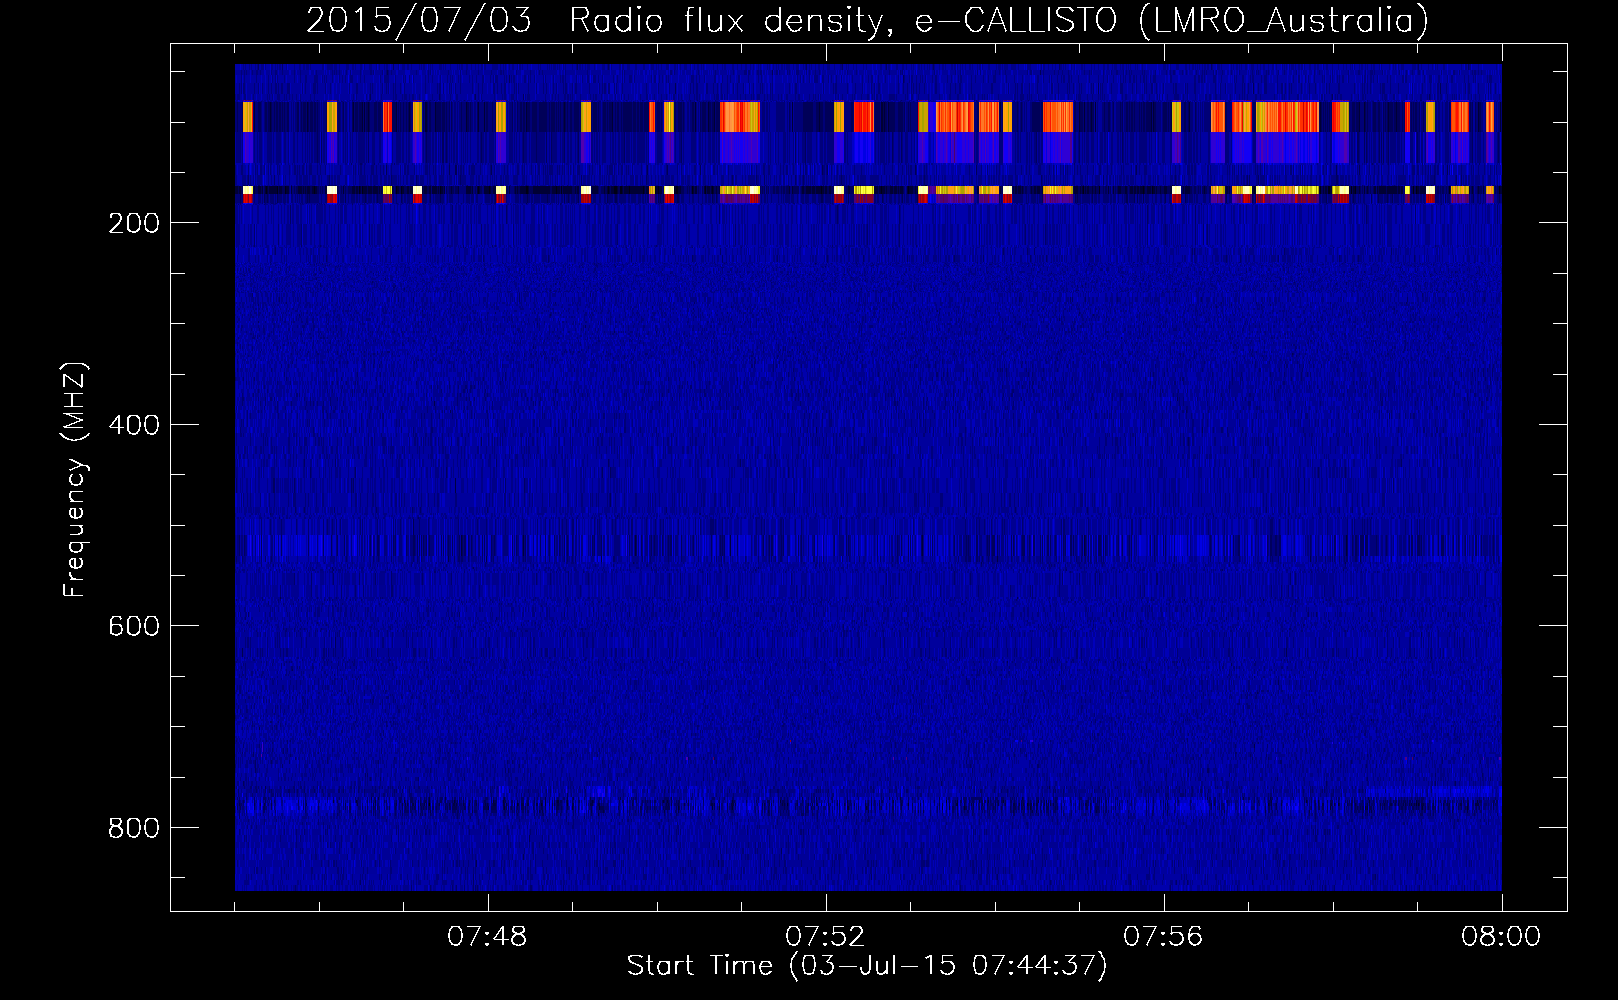
Task: Click the 400 frequency tick label
Action: click(x=134, y=425)
